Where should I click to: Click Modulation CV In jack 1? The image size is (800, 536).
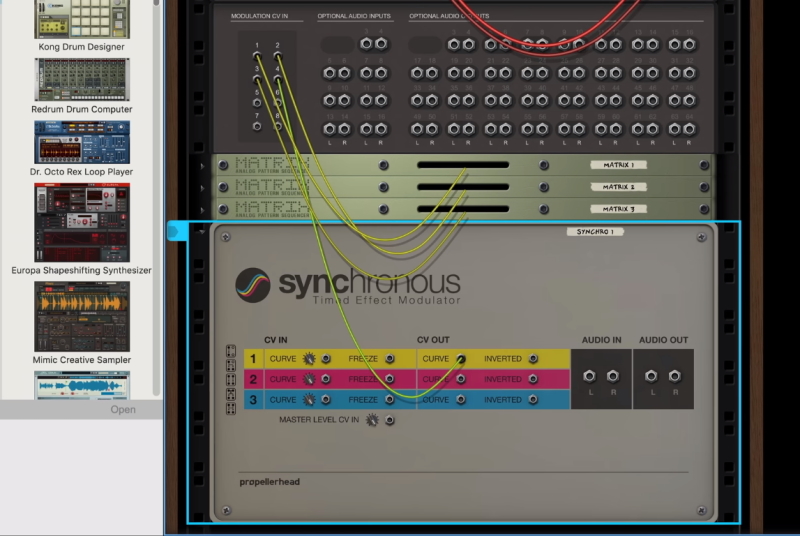257,56
